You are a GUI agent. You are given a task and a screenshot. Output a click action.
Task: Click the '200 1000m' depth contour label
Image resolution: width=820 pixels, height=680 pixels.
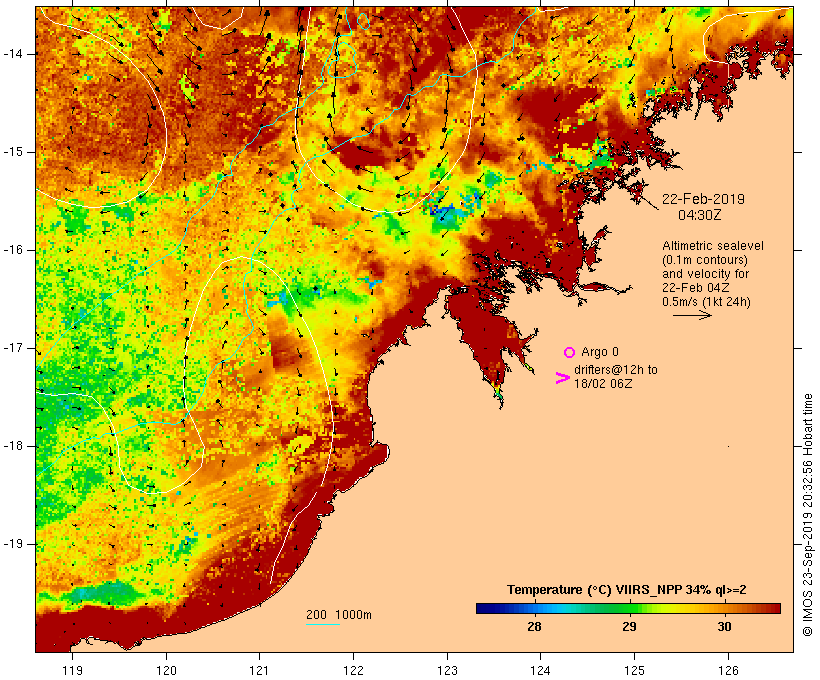(339, 615)
